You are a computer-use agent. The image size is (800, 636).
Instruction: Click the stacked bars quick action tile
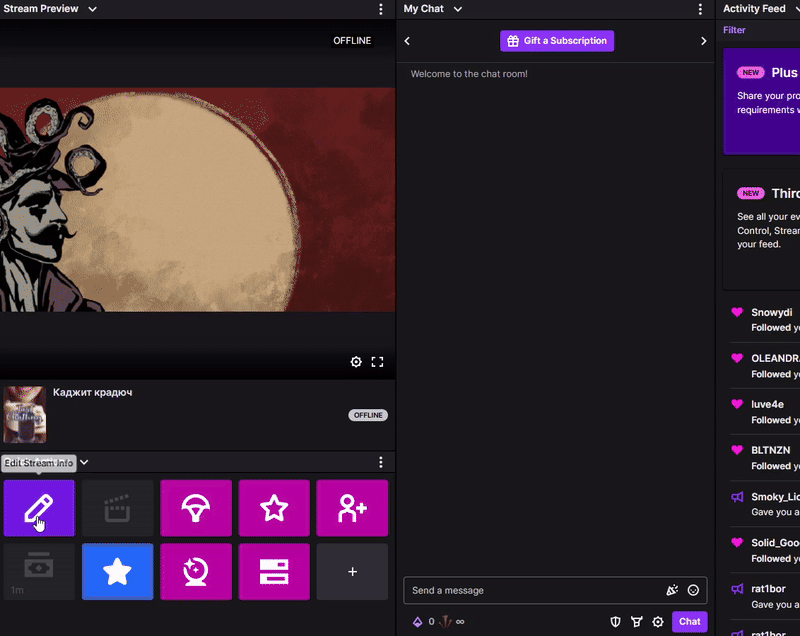click(274, 571)
